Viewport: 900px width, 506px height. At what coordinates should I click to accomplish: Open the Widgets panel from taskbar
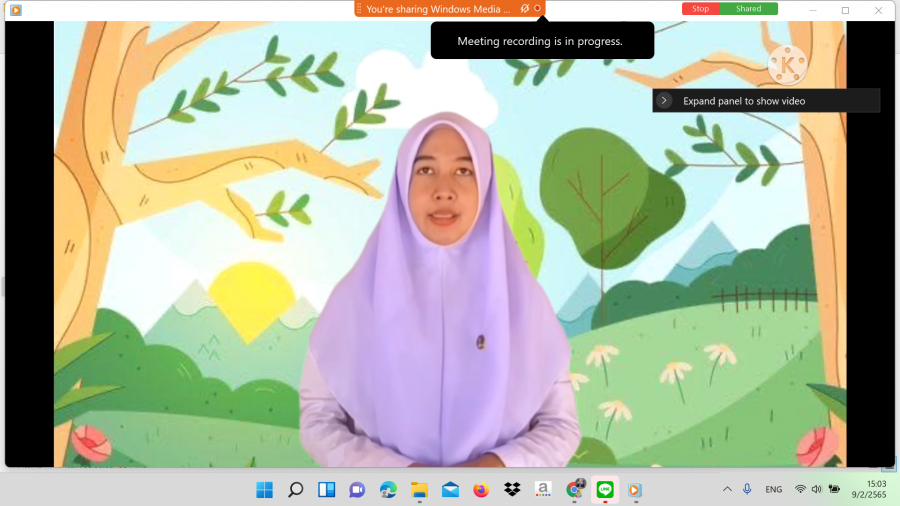[x=326, y=490]
